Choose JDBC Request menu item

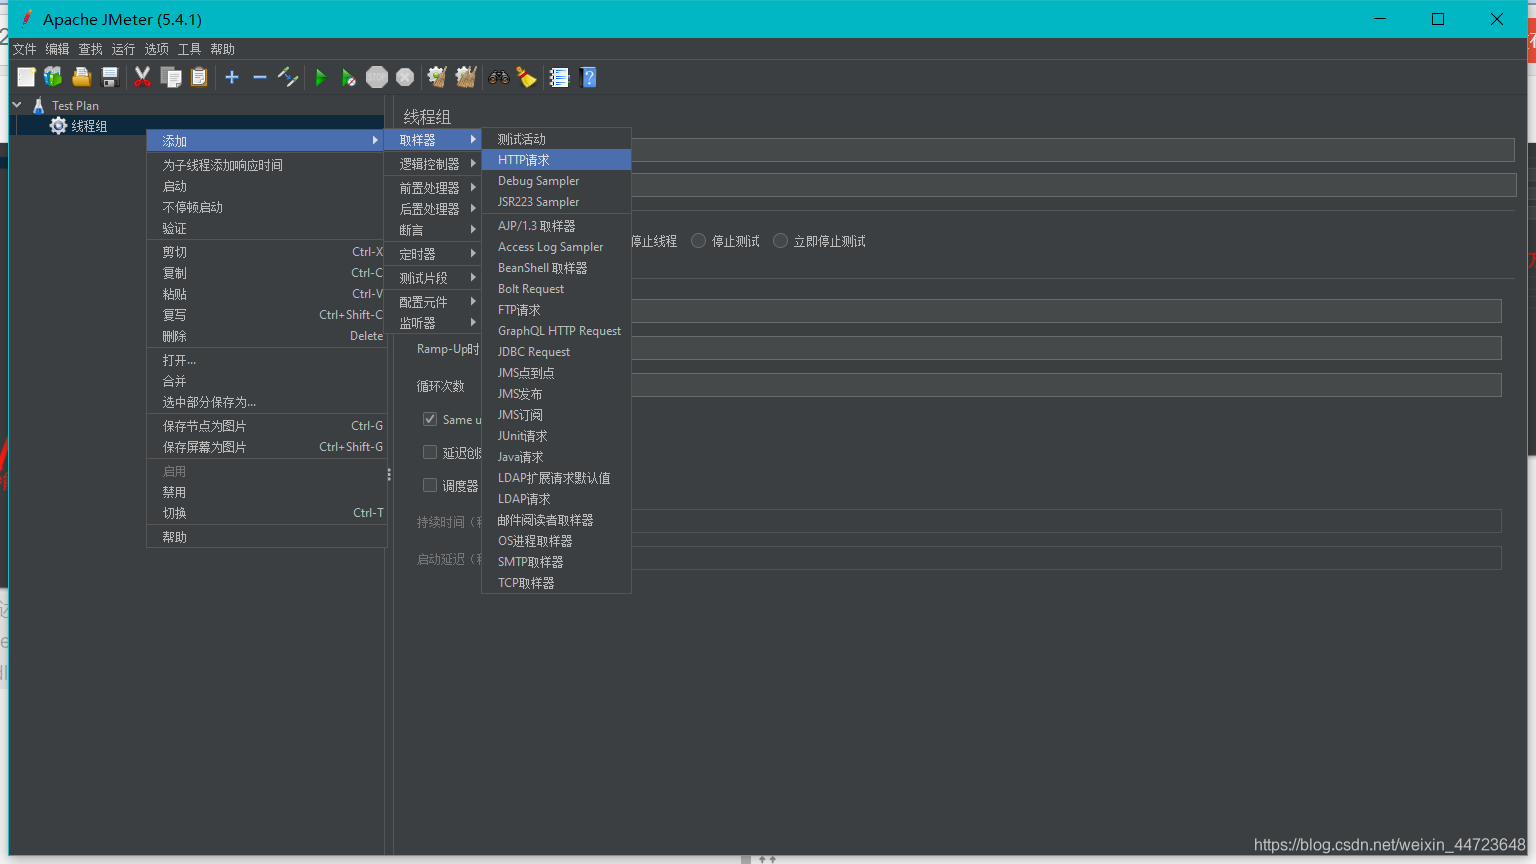tap(556, 352)
